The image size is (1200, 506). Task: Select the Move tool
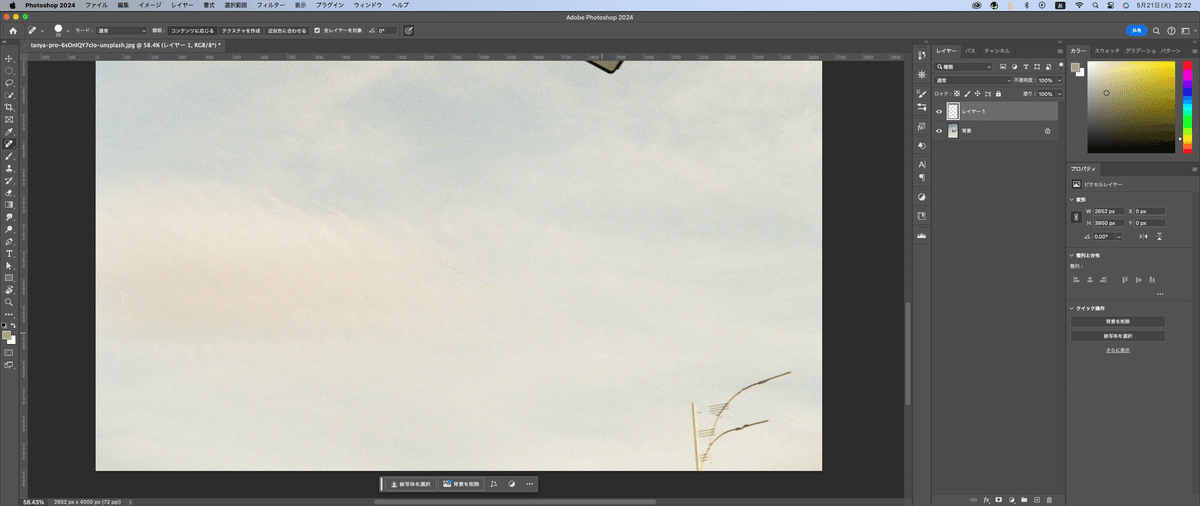pyautogui.click(x=9, y=59)
